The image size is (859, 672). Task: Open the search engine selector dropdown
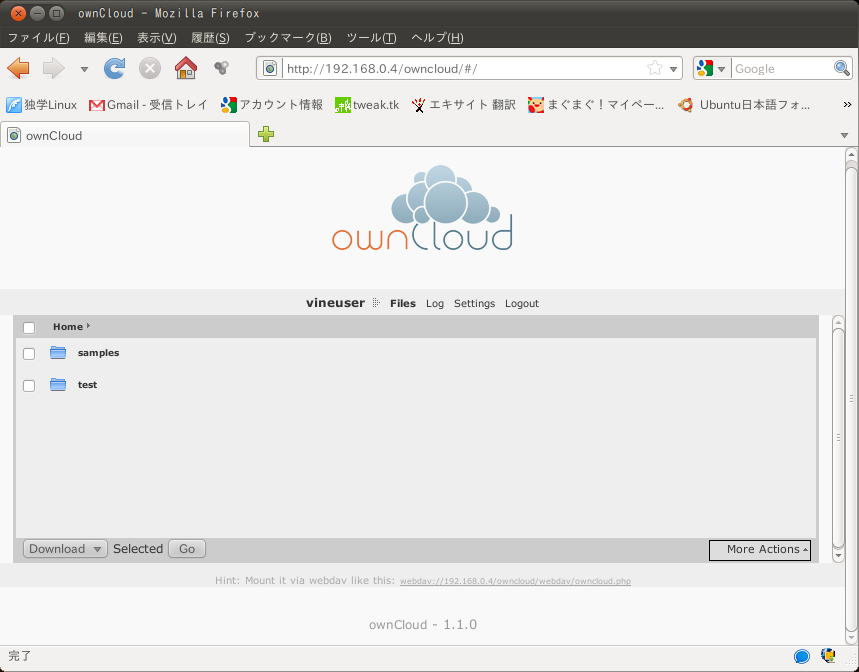click(711, 68)
